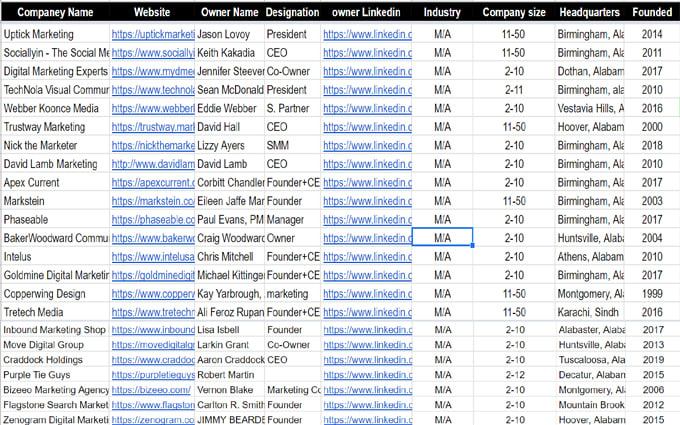Select the Purple Tie Guys cell
Screen dimensions: 680x425
(55, 375)
